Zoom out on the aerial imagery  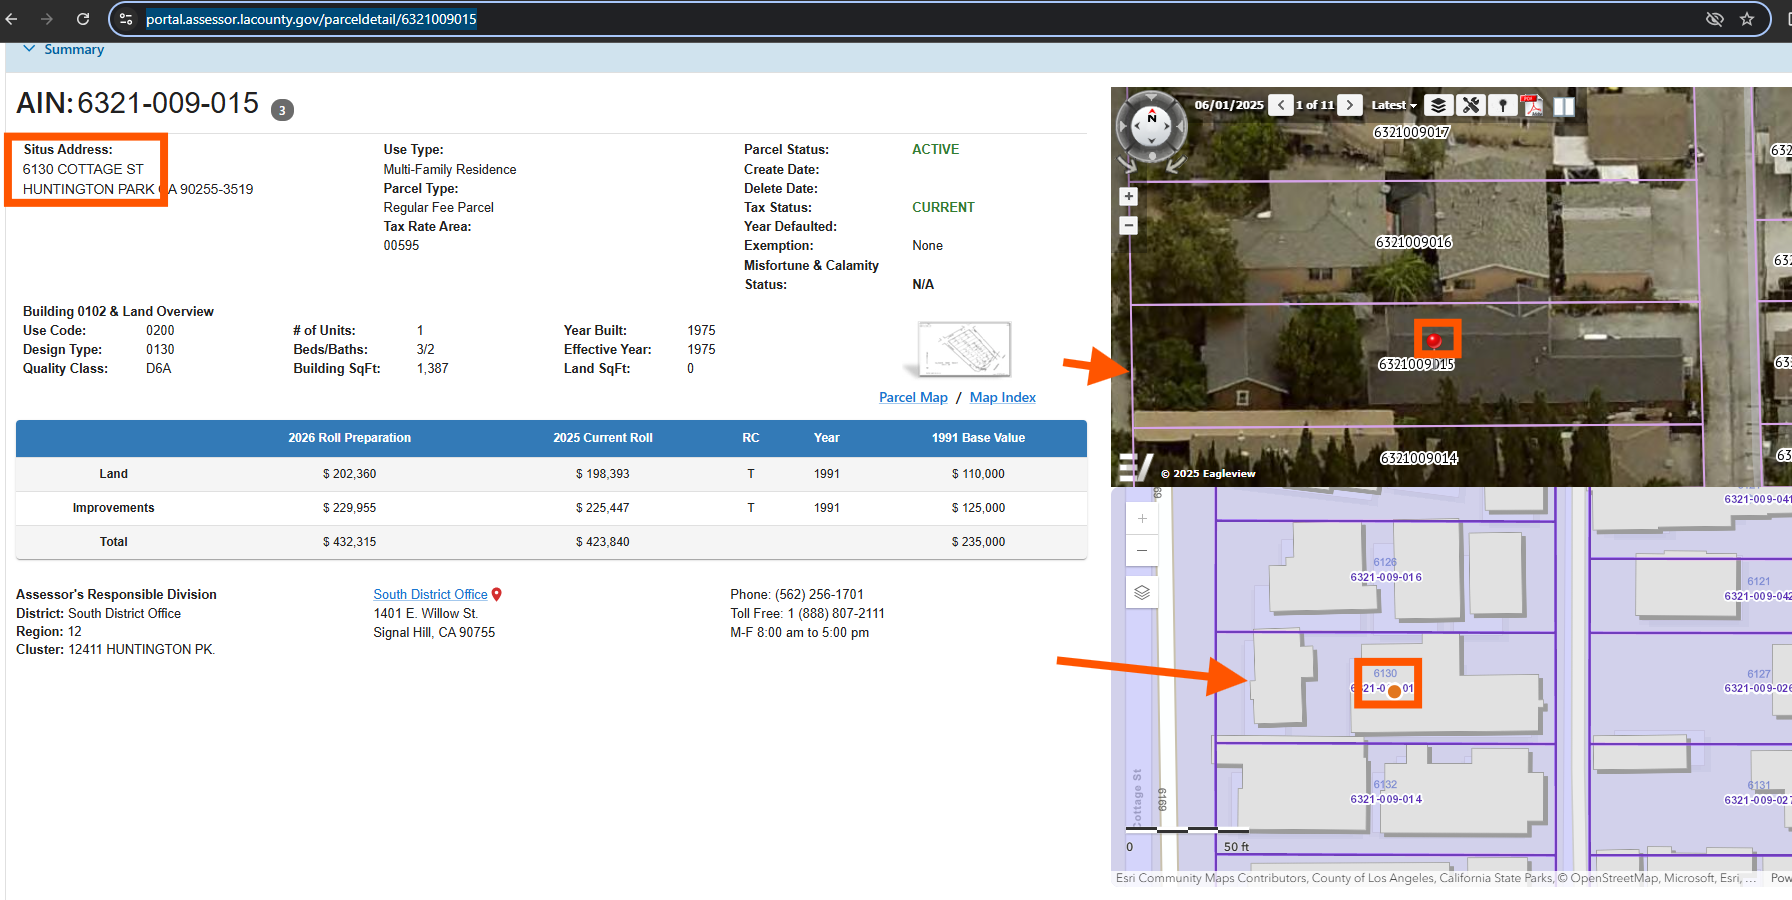coord(1129,226)
